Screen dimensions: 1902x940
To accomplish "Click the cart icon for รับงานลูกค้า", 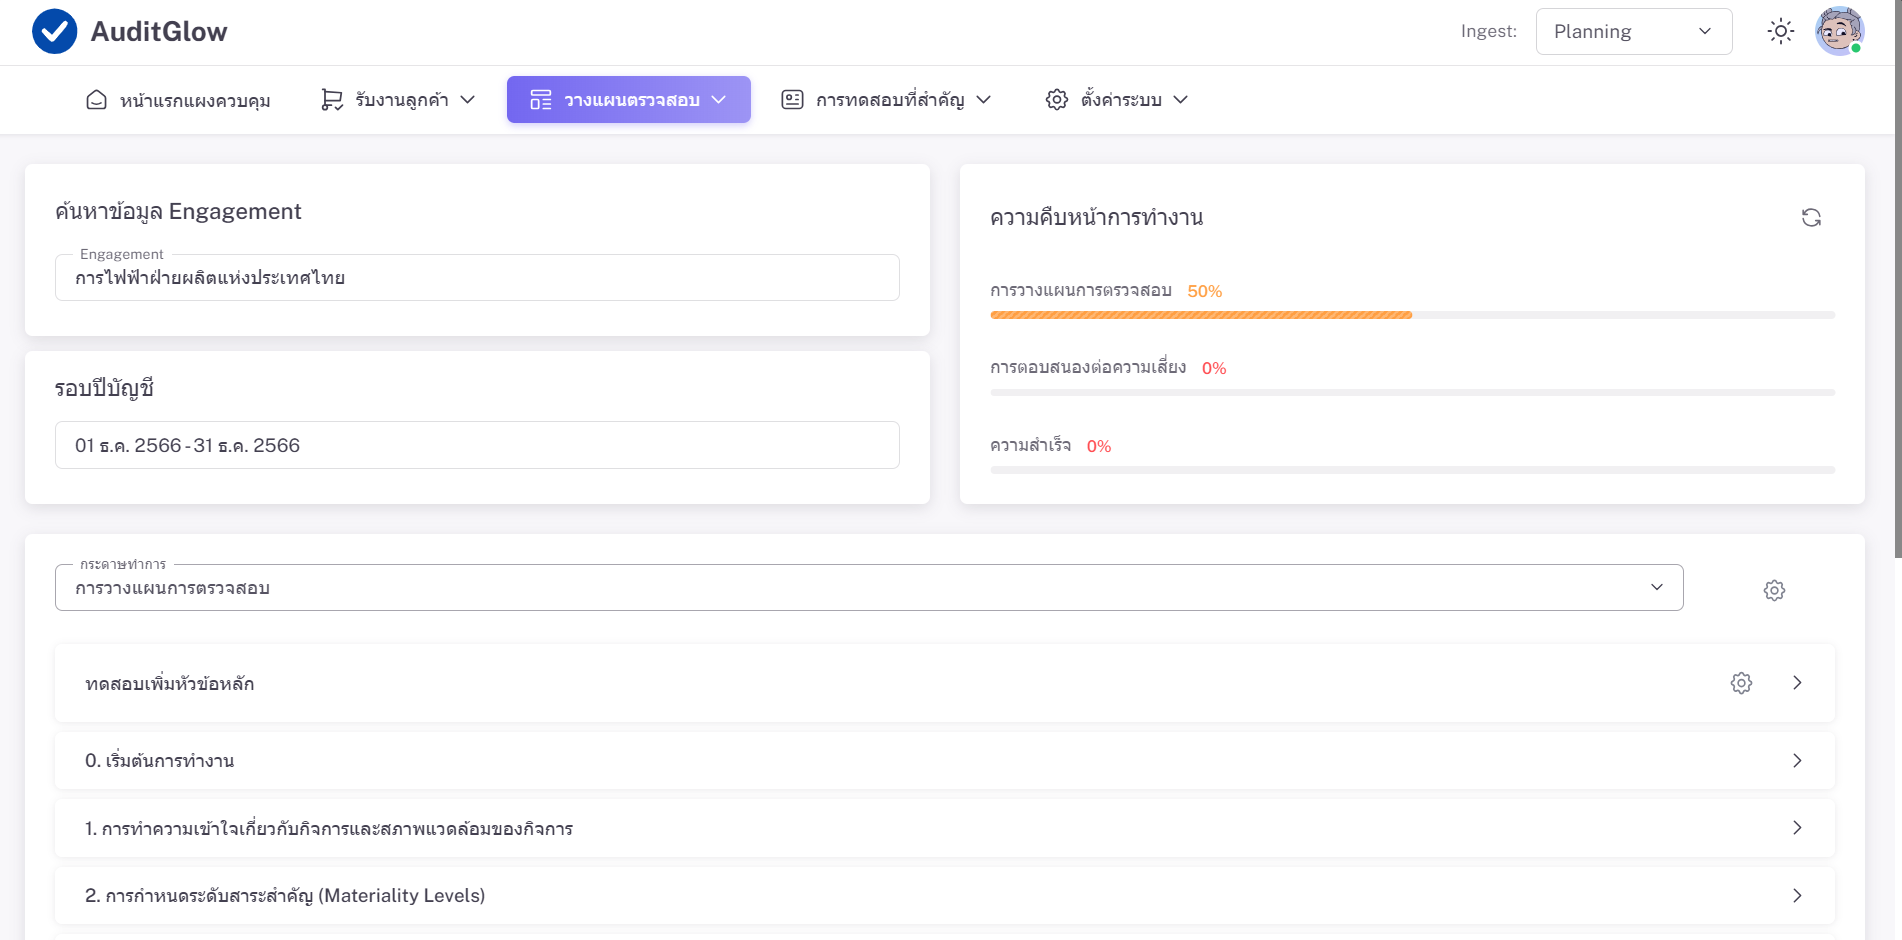I will (331, 100).
